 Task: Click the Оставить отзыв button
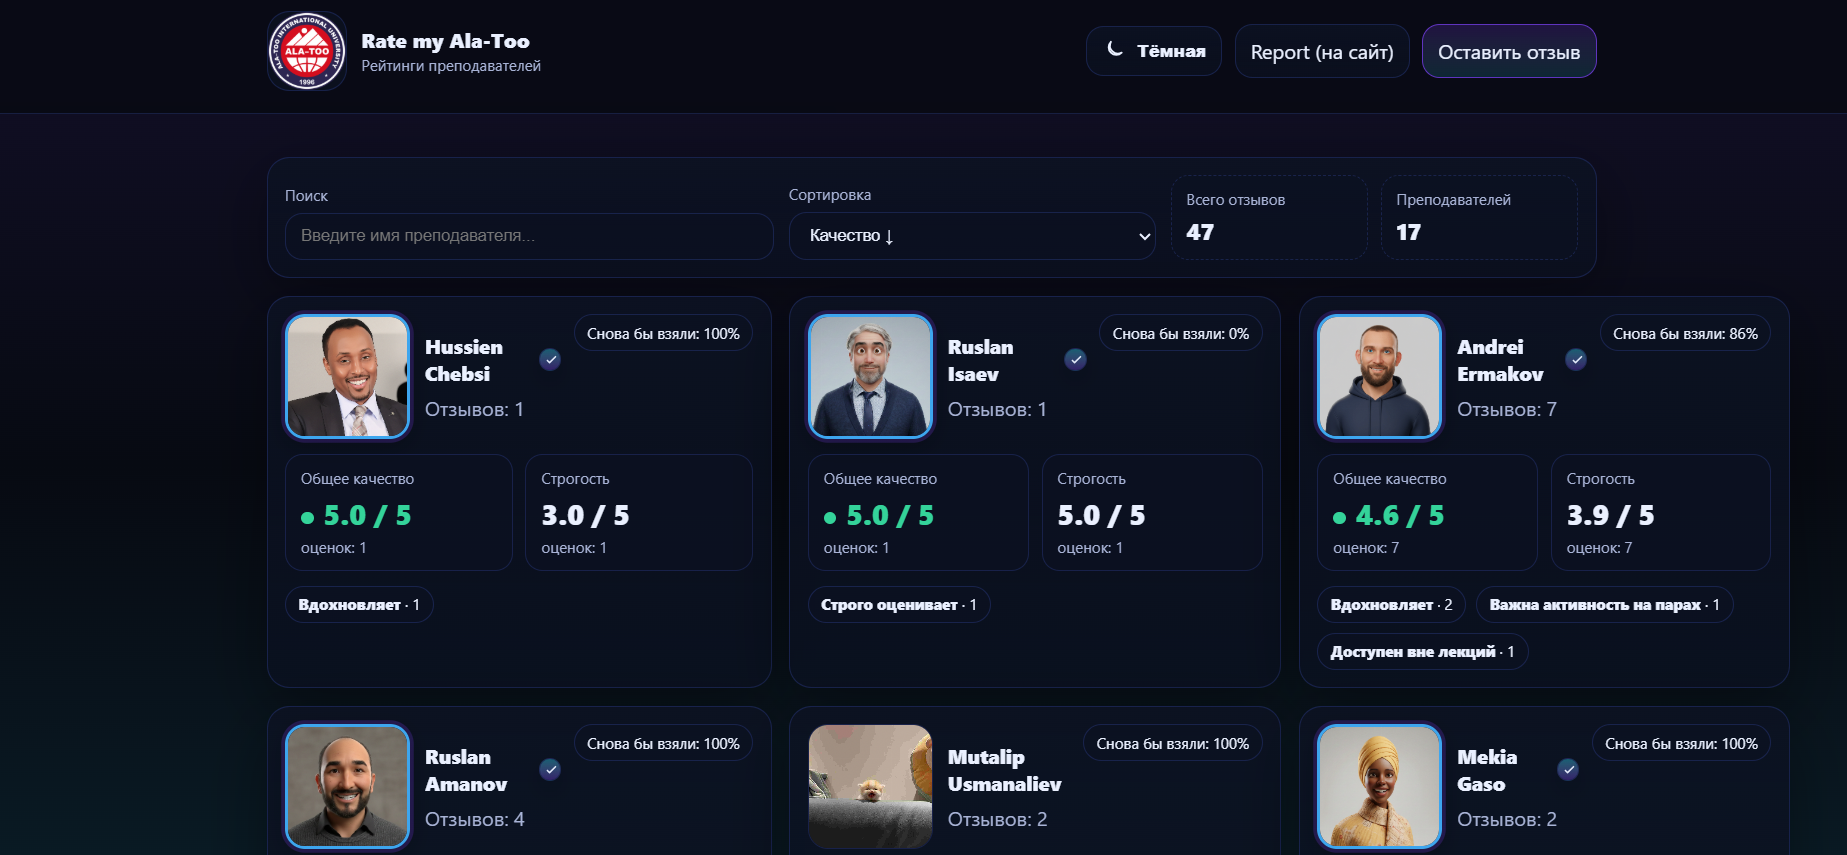tap(1509, 52)
